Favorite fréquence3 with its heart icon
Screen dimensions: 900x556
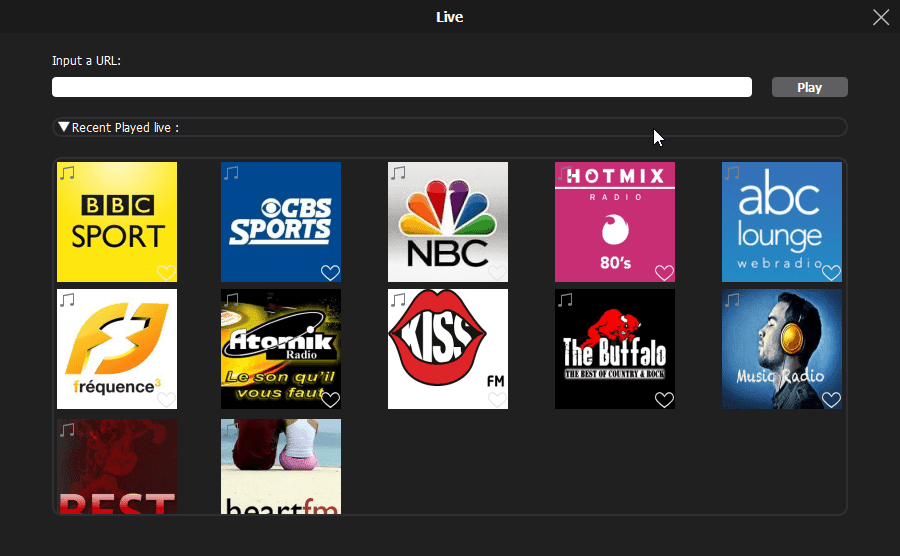(166, 399)
